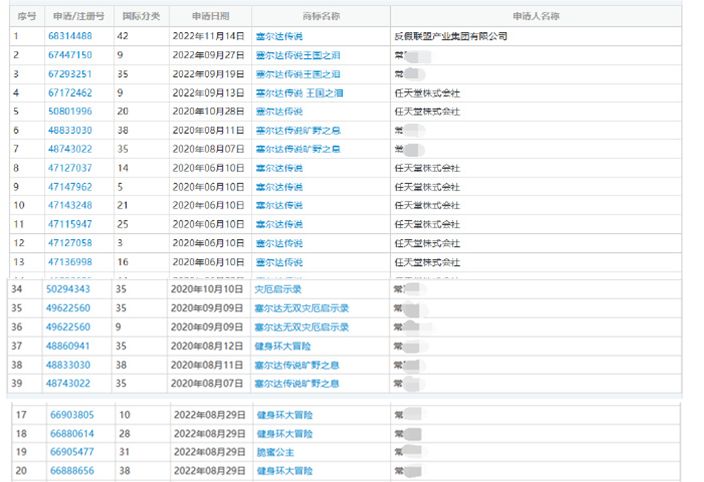Open trademark 健身环大冒险 in row 37
This screenshot has height=482, width=704.
pyautogui.click(x=283, y=346)
